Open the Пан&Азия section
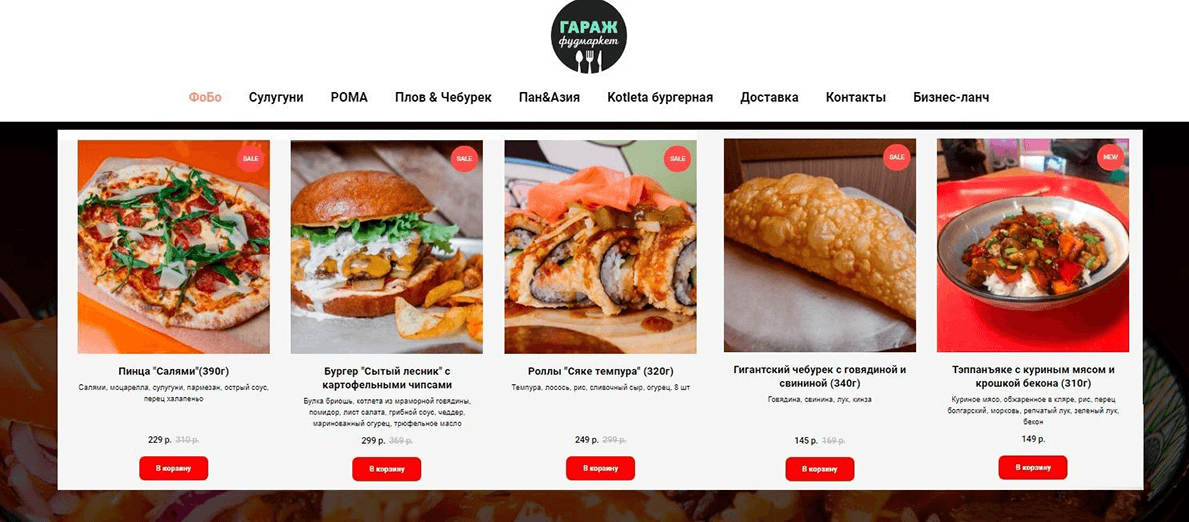This screenshot has width=1189, height=522. pos(549,97)
